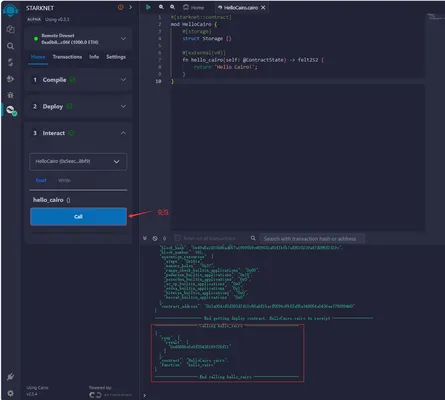Click the Using Cairo version text
The image size is (445, 400).
click(x=37, y=391)
